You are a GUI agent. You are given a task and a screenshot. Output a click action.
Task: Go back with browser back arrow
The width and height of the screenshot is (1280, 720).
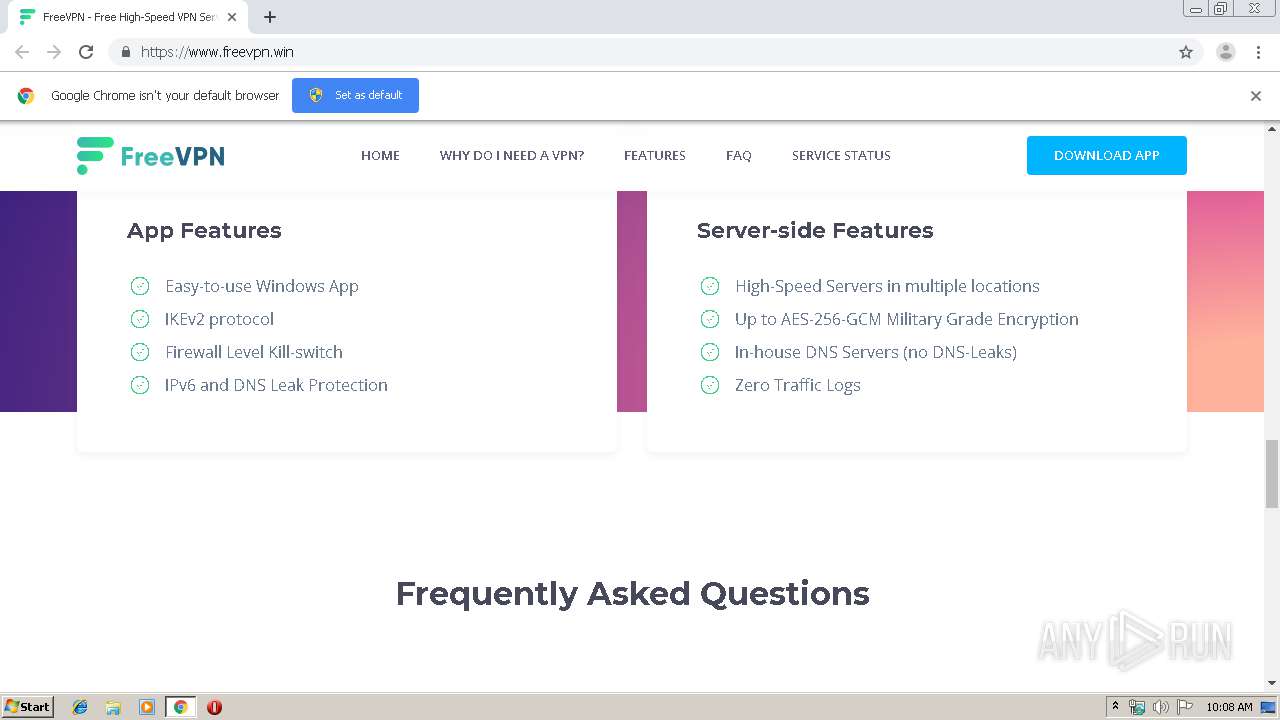[x=22, y=52]
